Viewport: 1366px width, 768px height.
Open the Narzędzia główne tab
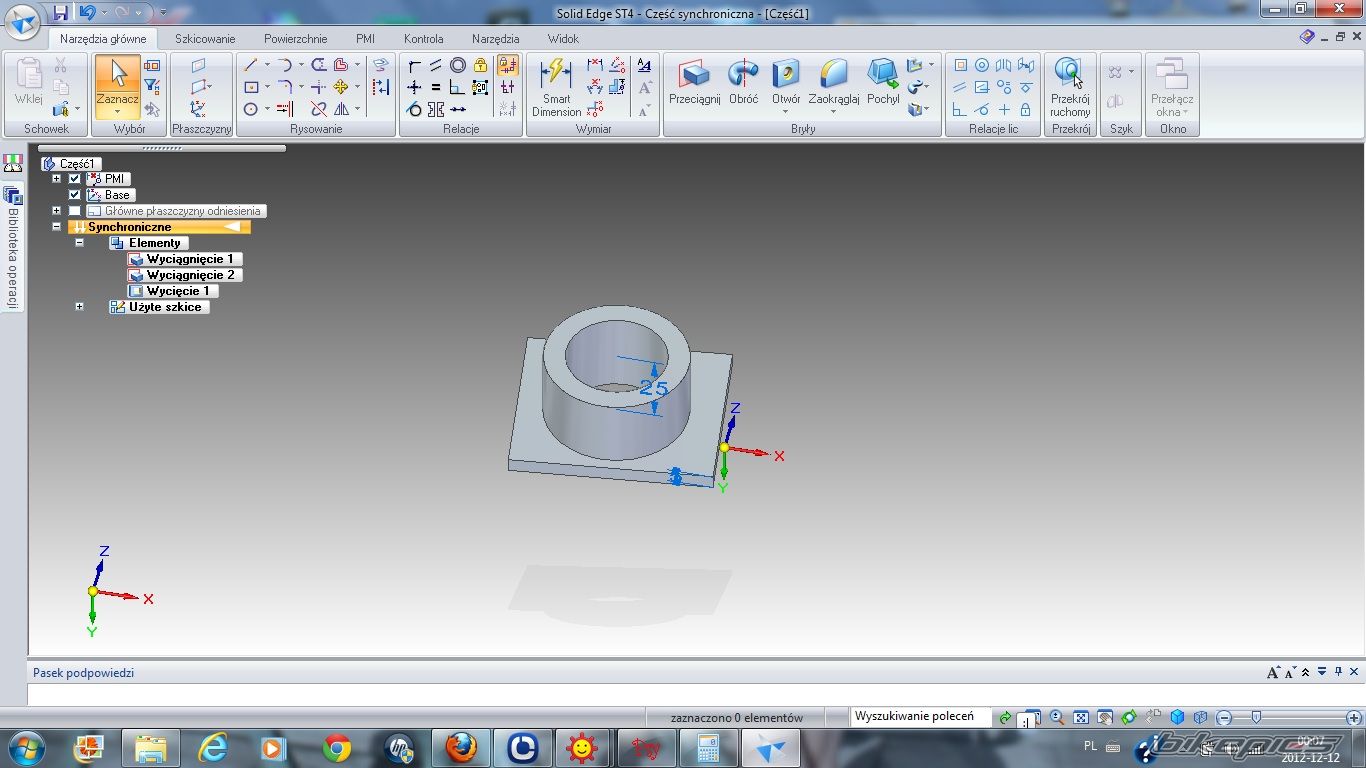point(103,39)
